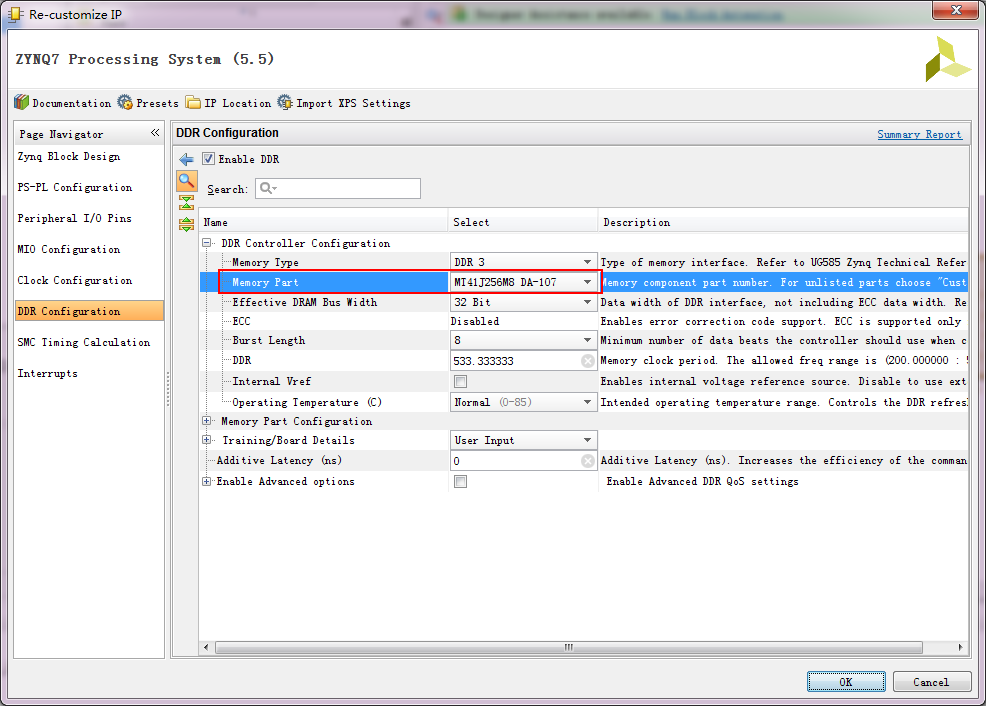Go to Peripheral I/O Pins page
This screenshot has width=986, height=706.
75,218
